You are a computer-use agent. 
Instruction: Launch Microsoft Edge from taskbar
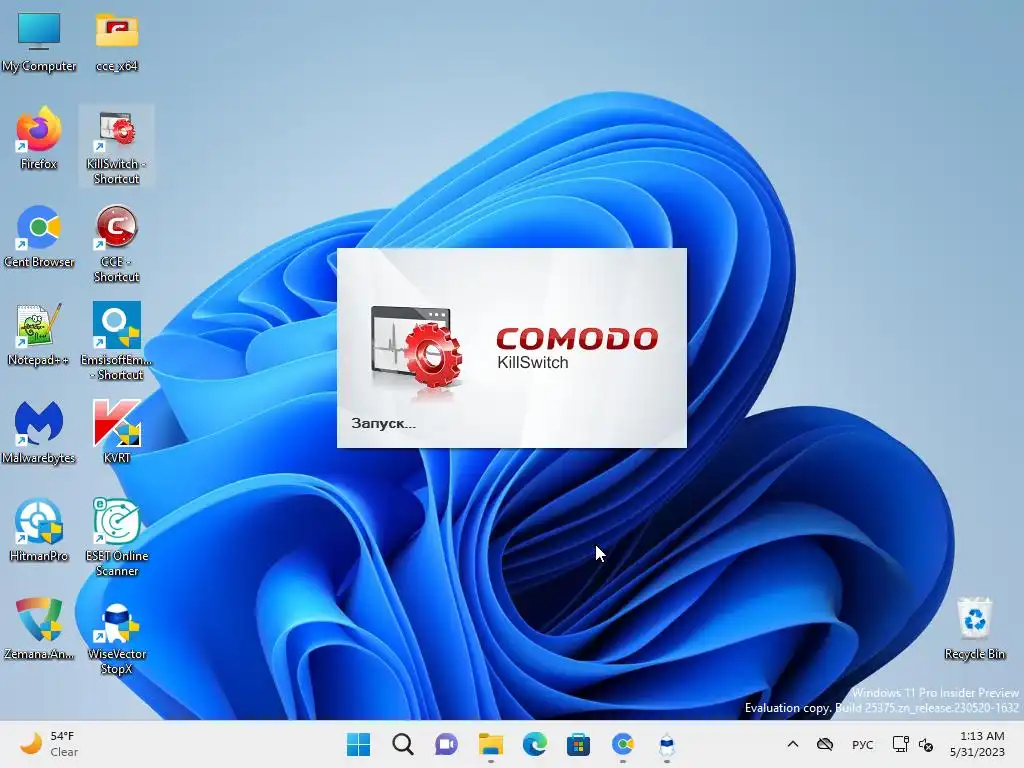(534, 744)
